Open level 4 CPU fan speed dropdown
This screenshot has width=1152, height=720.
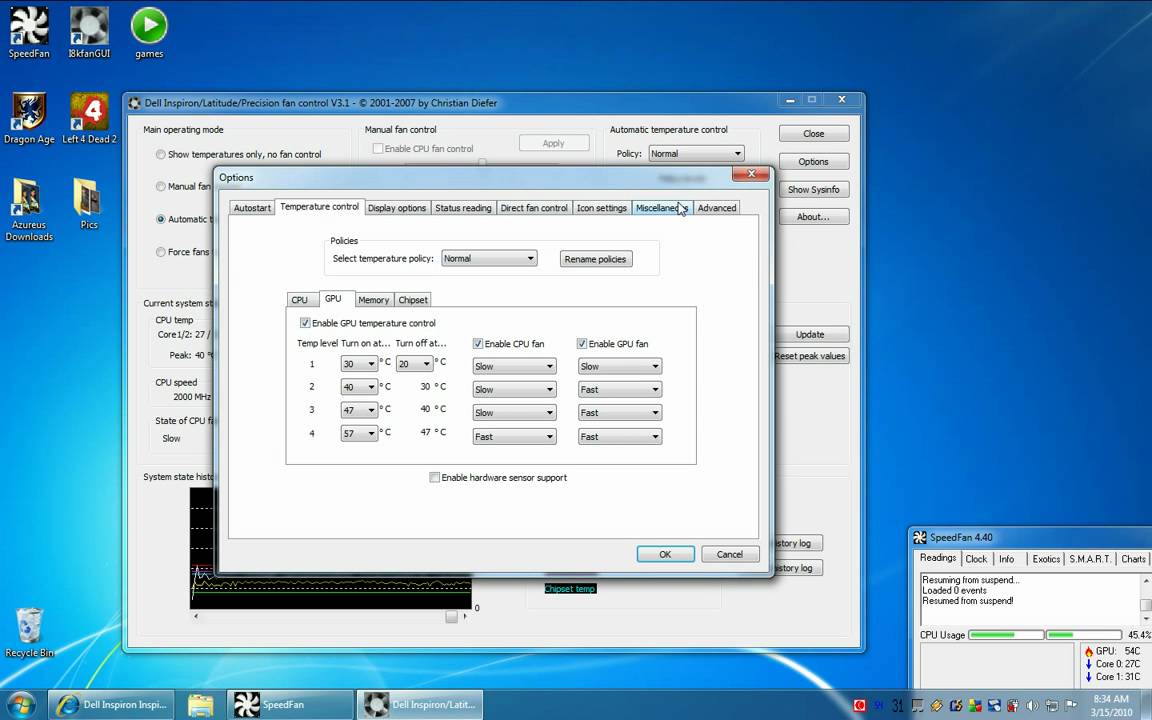(x=514, y=436)
